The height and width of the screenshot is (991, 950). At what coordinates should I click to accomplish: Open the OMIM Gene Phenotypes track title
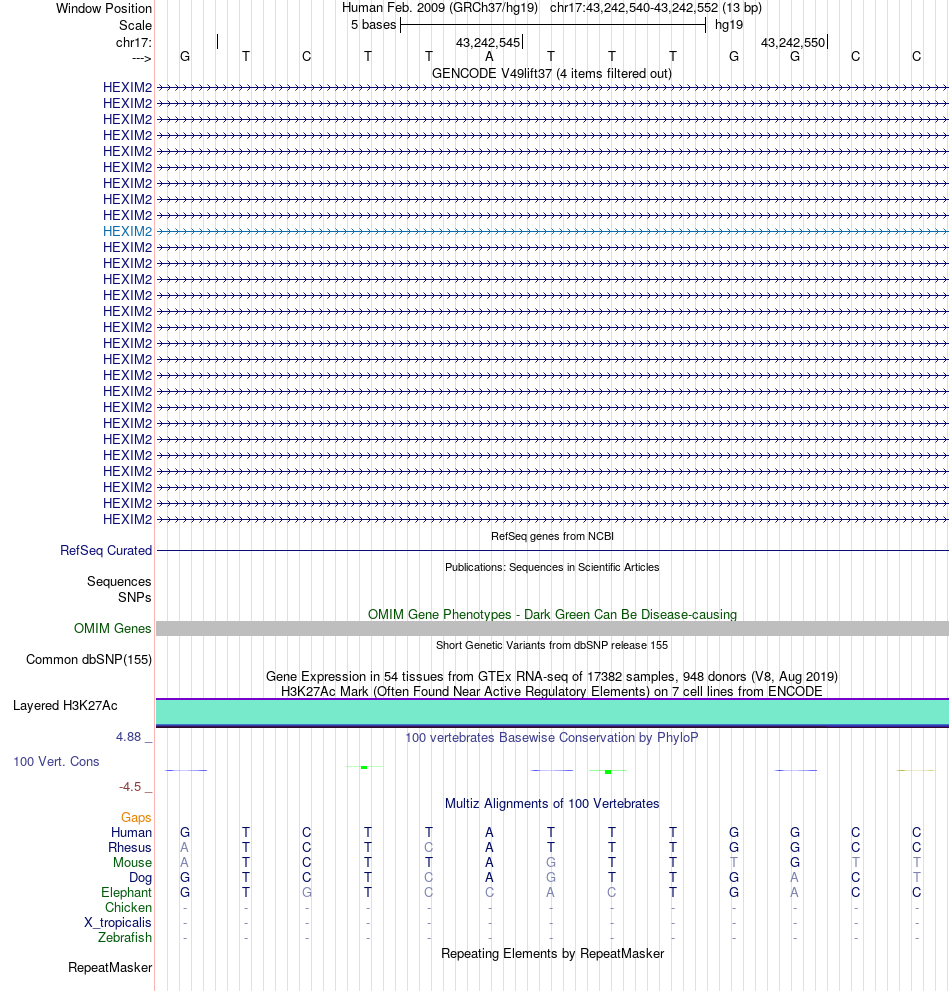(x=552, y=615)
